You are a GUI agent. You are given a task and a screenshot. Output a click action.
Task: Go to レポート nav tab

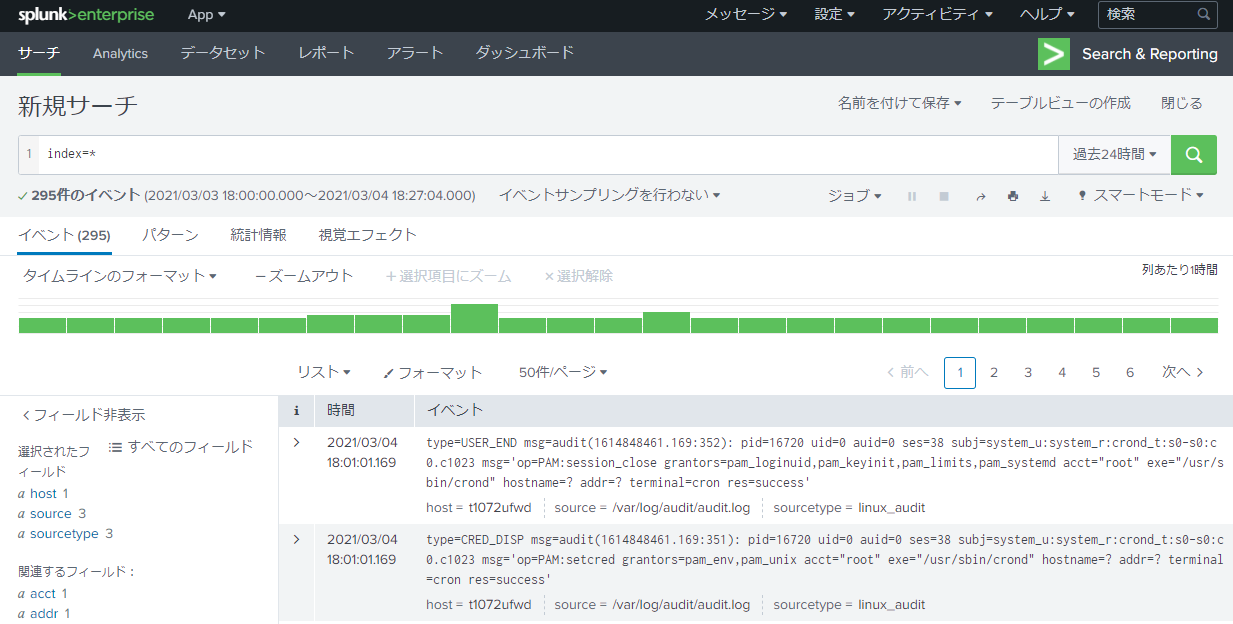(x=327, y=53)
